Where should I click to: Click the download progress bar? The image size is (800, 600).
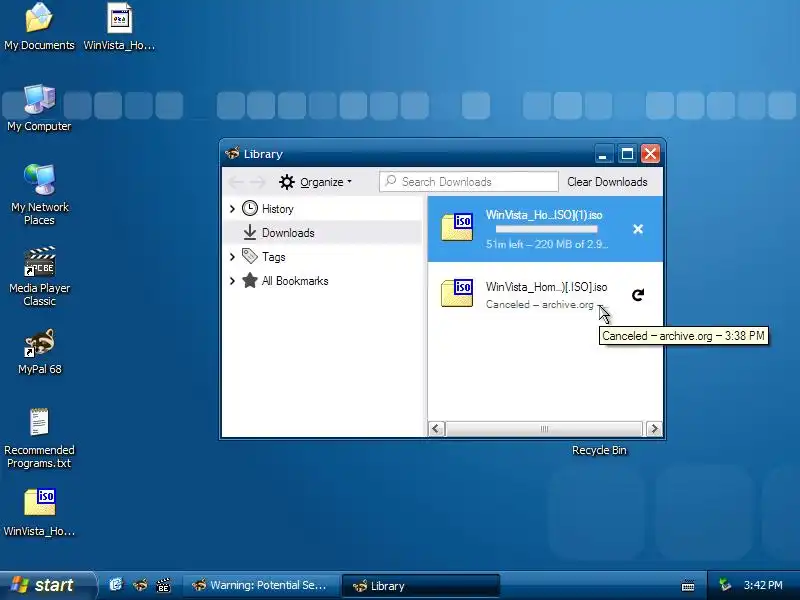coord(546,229)
